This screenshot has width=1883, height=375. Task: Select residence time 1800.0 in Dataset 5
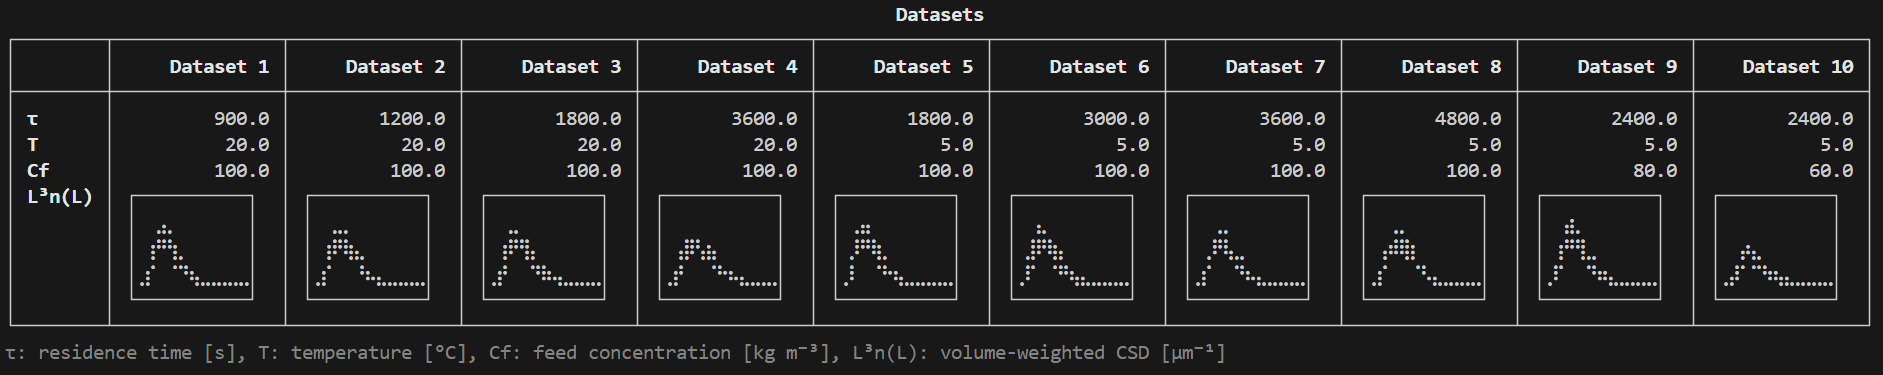[x=940, y=119]
